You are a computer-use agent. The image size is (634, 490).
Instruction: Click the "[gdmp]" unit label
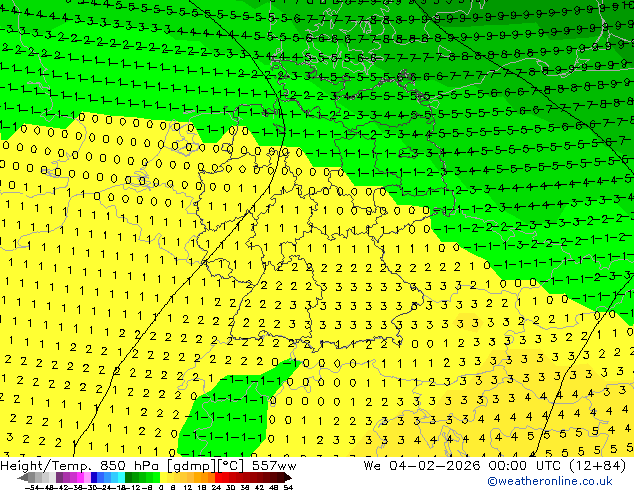click(191, 467)
